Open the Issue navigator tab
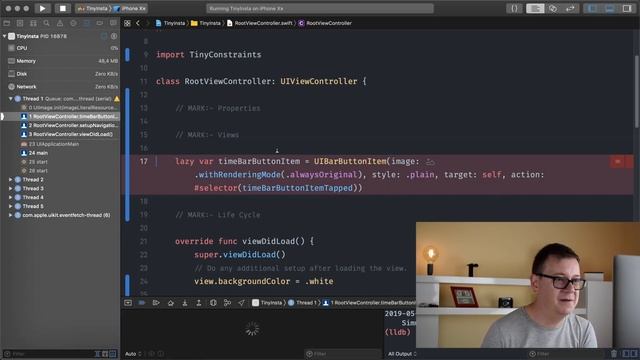The height and width of the screenshot is (360, 640). (x=60, y=23)
